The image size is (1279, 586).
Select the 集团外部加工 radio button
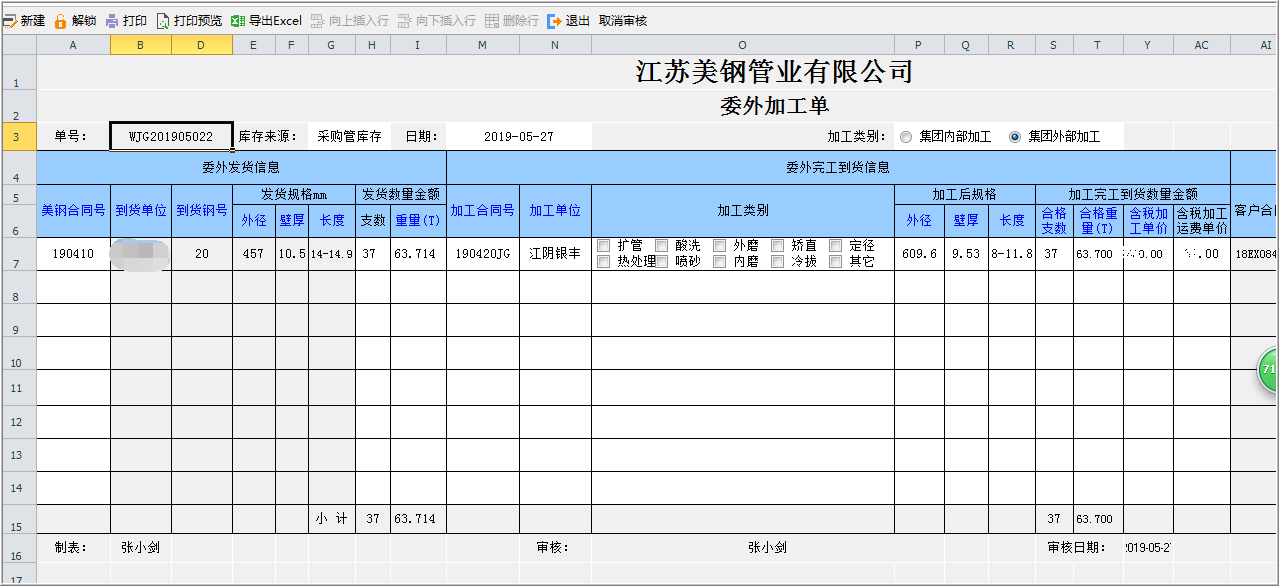[1015, 137]
